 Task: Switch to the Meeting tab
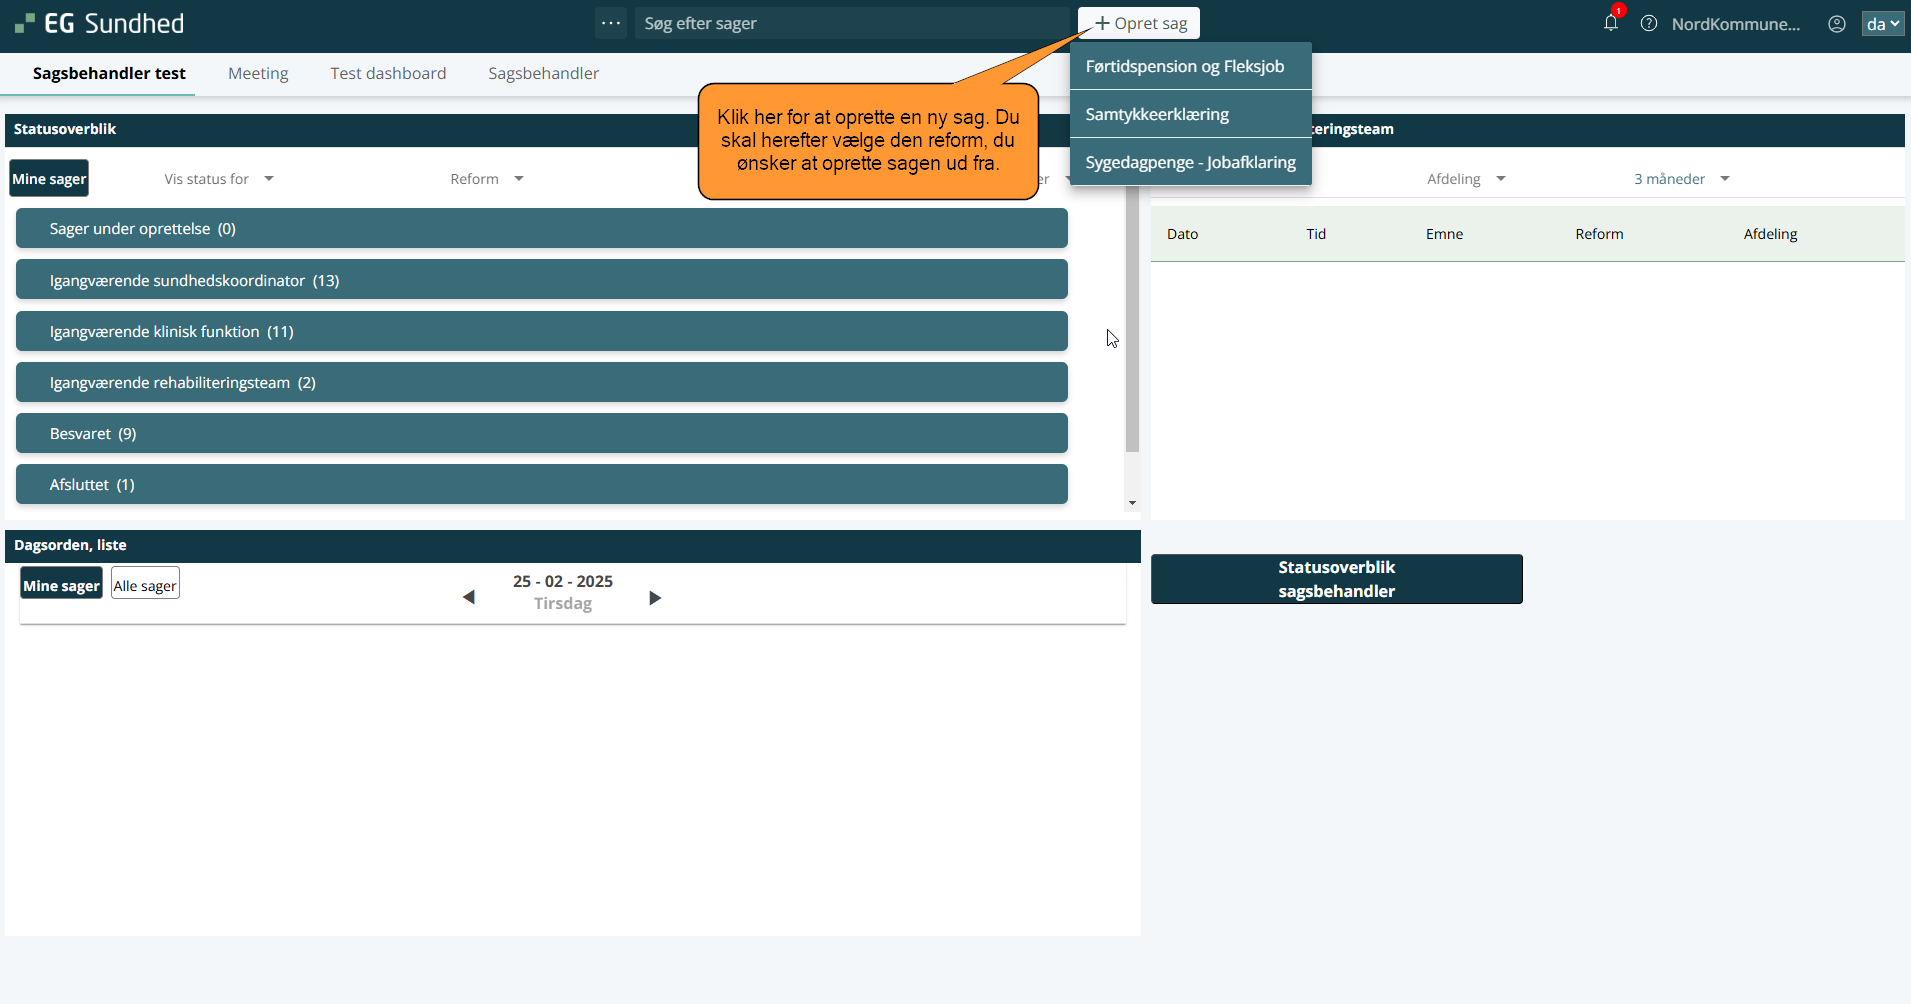pyautogui.click(x=258, y=73)
